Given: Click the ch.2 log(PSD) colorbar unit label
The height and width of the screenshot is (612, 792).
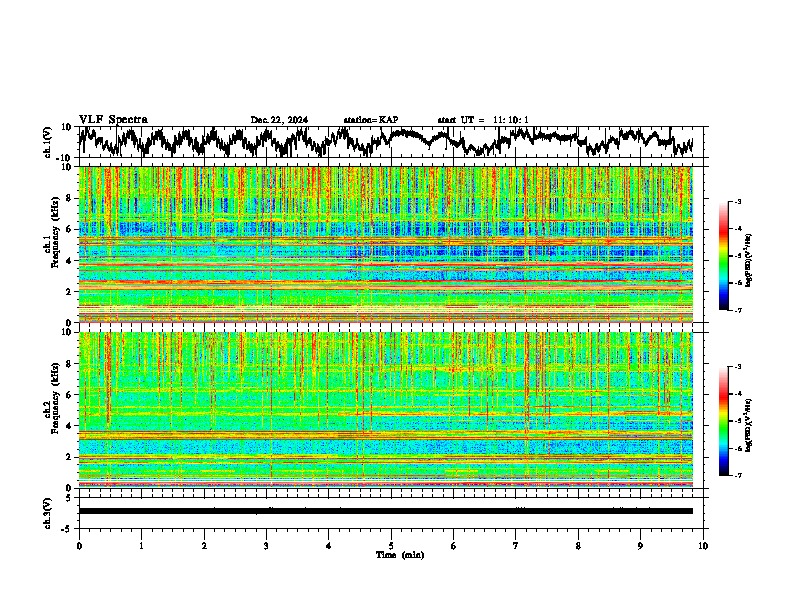Looking at the screenshot, I should point(749,425).
